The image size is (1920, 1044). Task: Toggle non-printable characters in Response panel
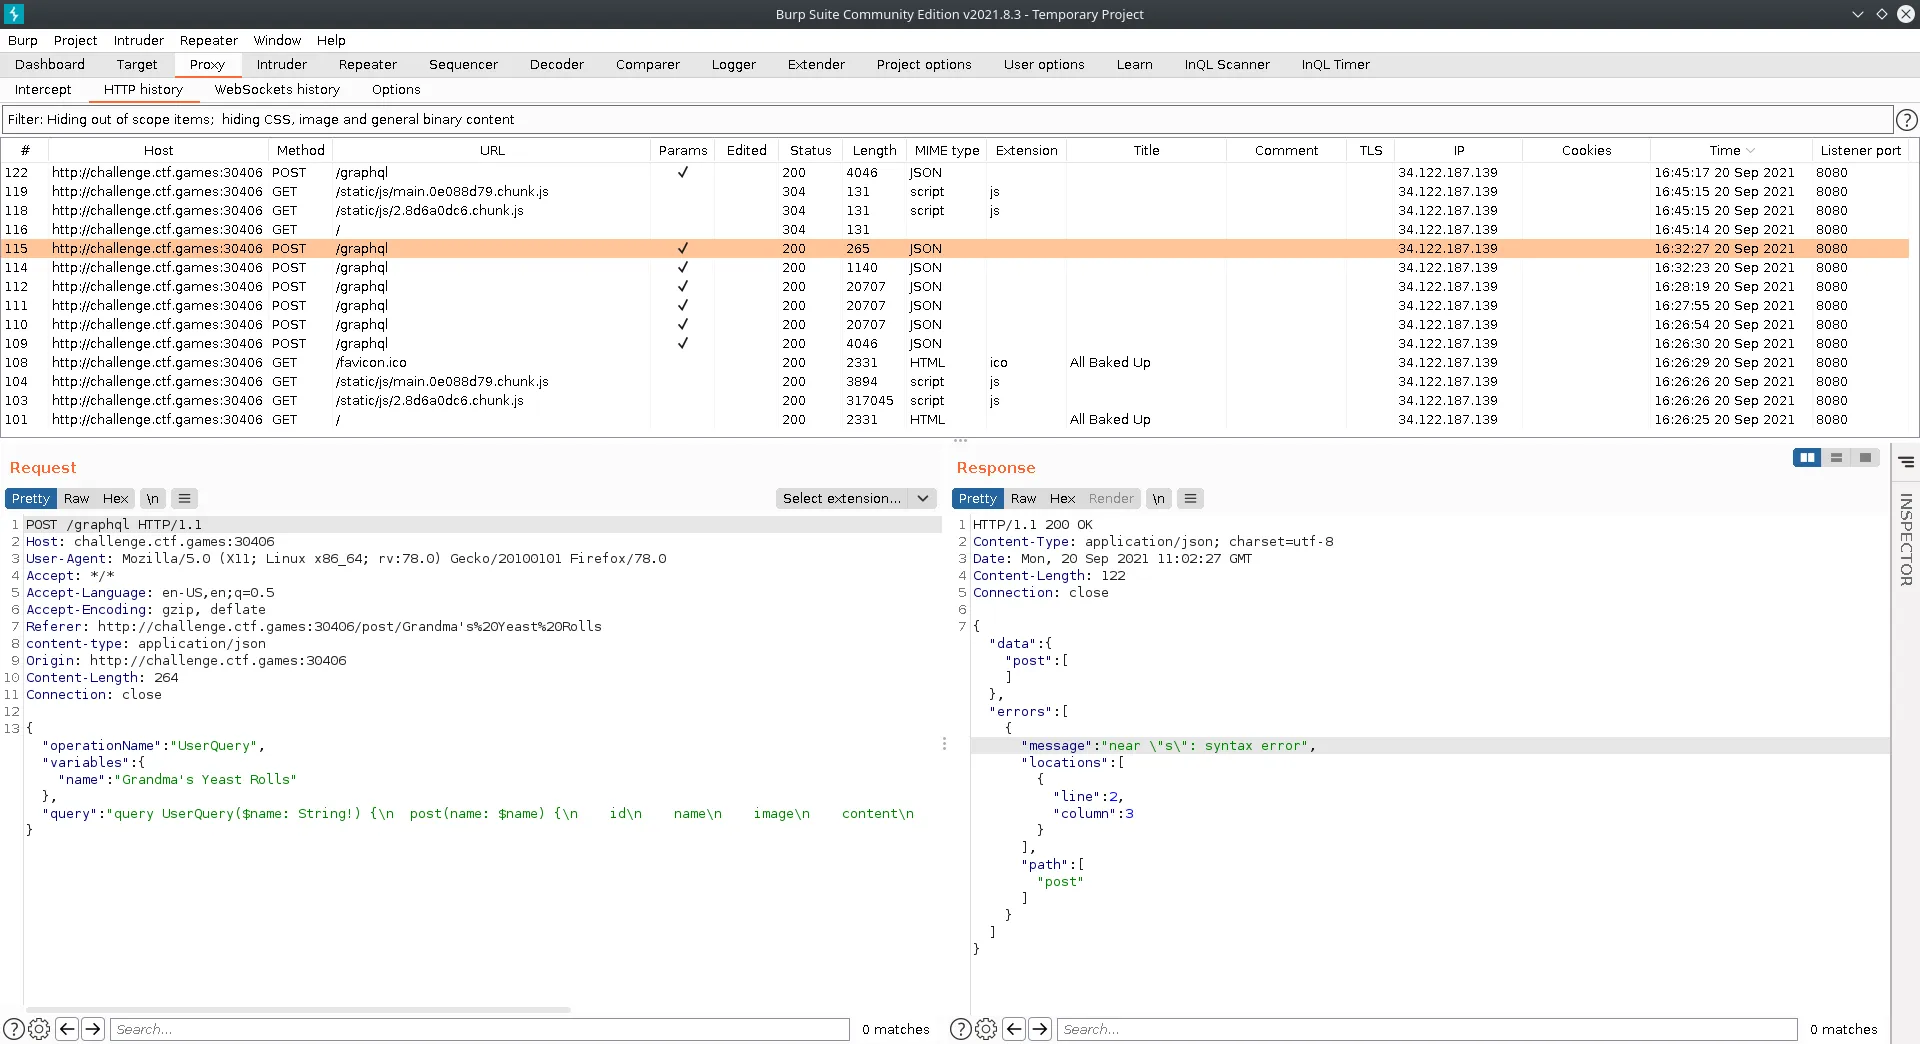[1158, 499]
